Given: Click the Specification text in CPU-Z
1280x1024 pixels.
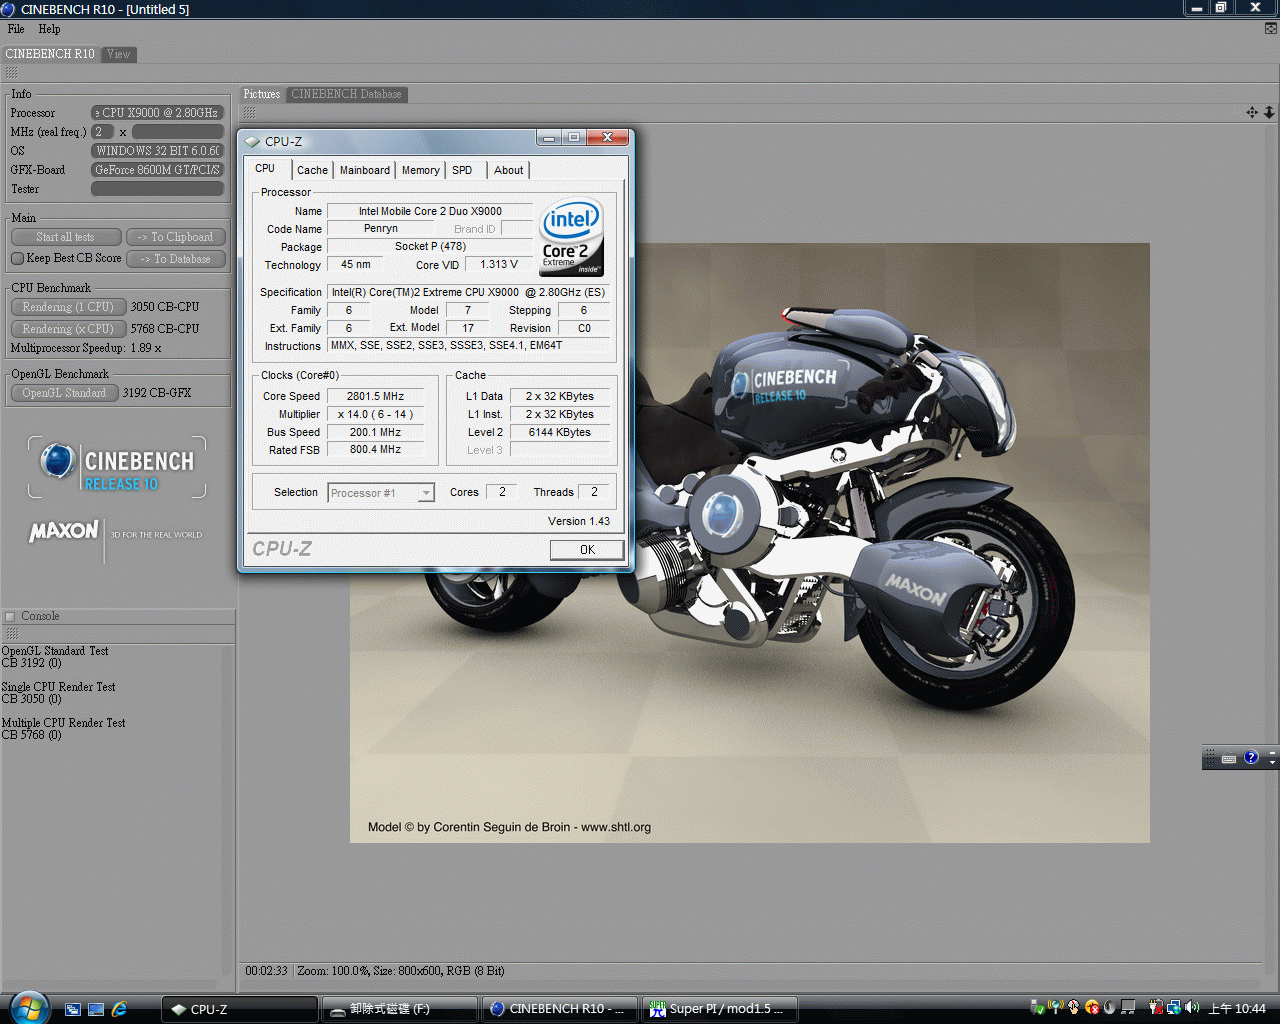Looking at the screenshot, I should tap(469, 292).
